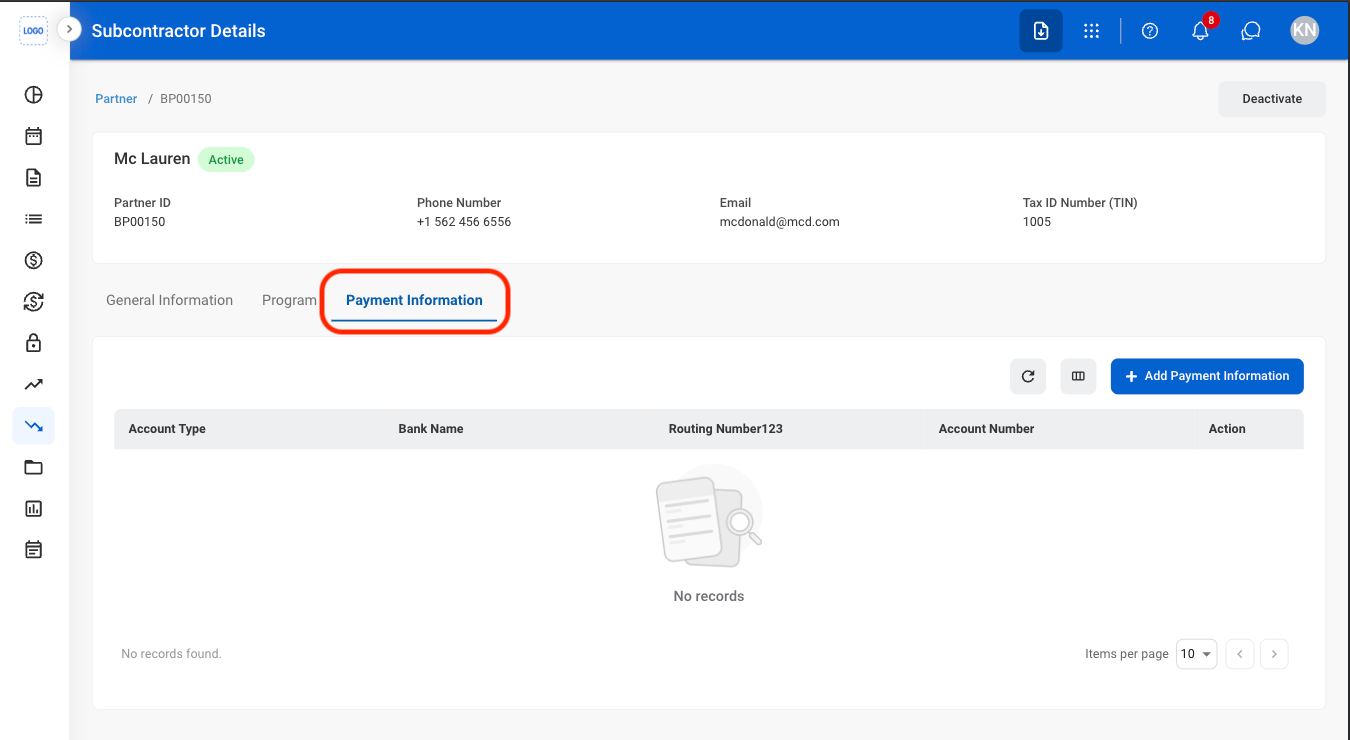Open the calendar icon in sidebar
The width and height of the screenshot is (1350, 740).
tap(34, 136)
